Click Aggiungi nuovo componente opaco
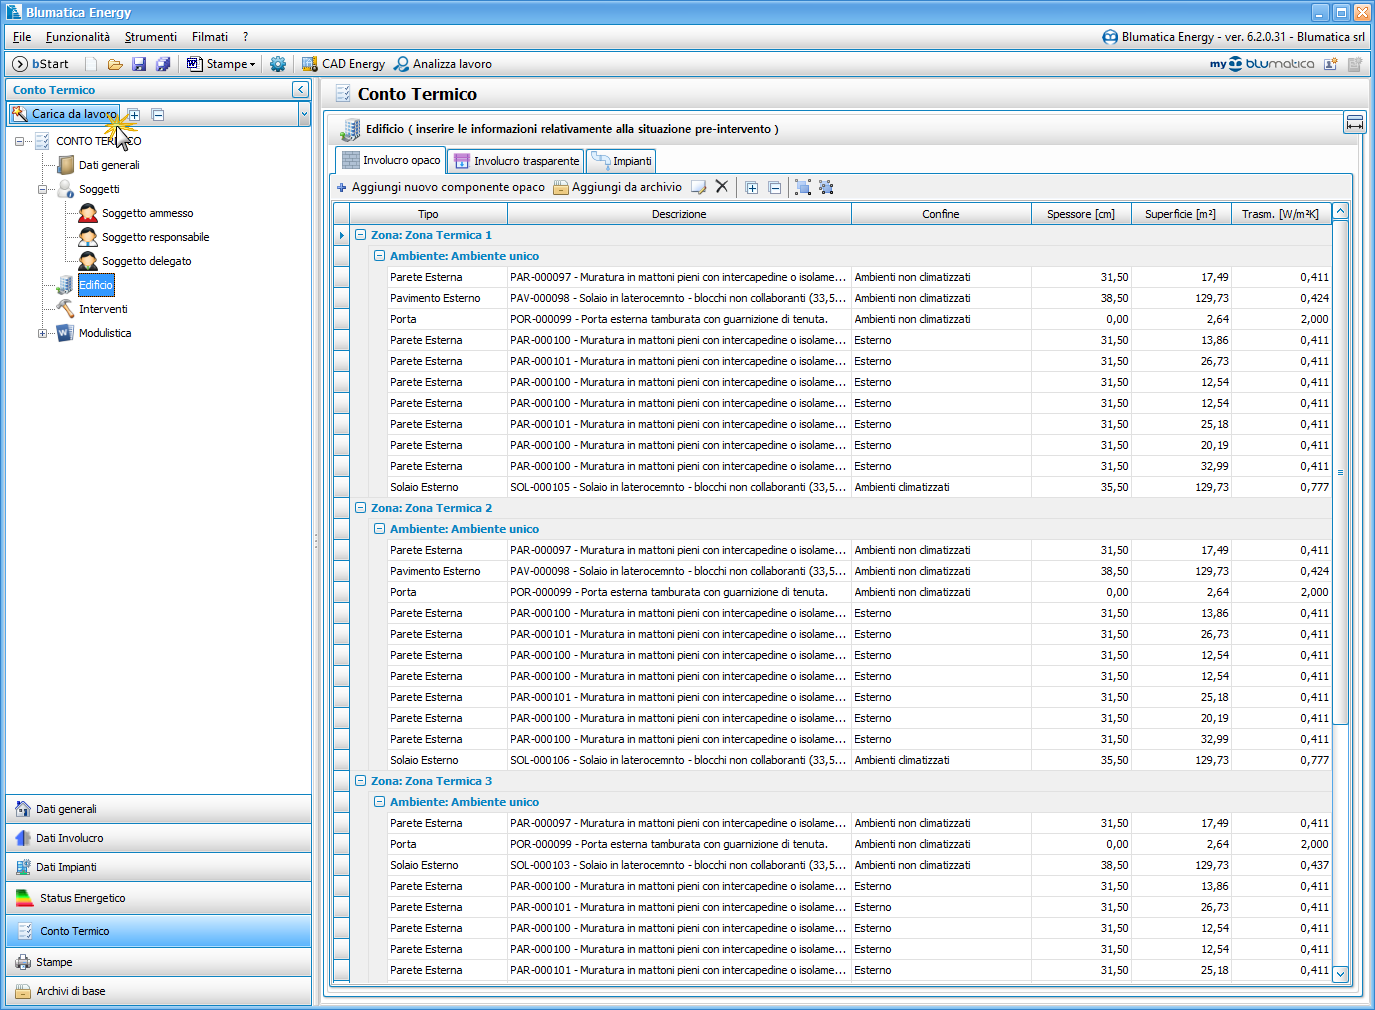 tap(440, 187)
